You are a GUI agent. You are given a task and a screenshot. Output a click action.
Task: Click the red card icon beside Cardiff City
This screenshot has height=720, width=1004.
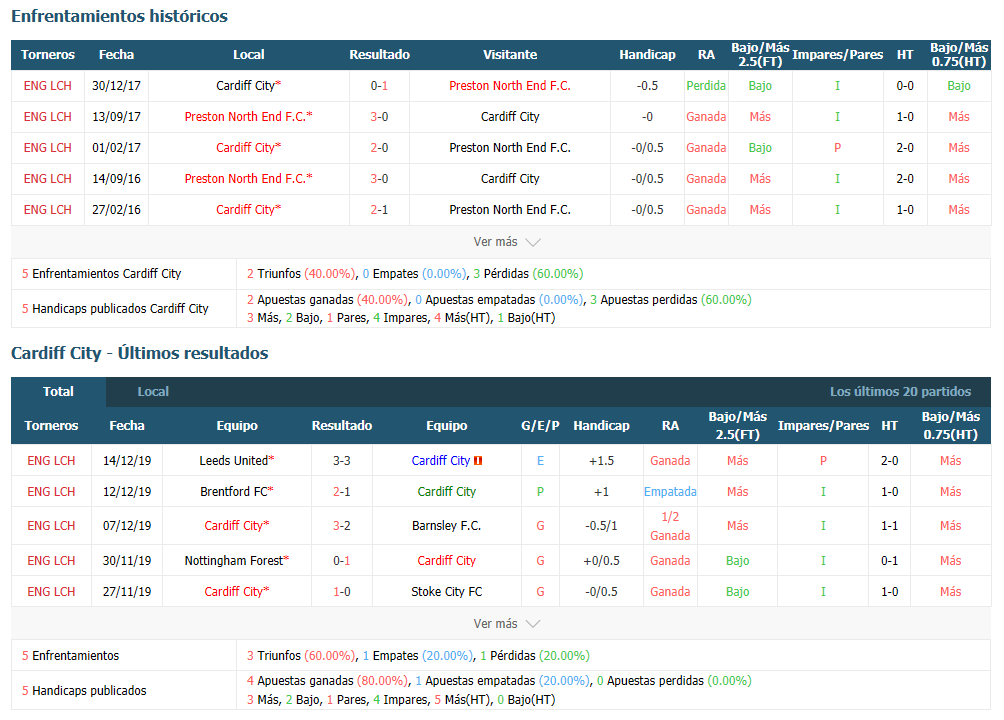(478, 461)
